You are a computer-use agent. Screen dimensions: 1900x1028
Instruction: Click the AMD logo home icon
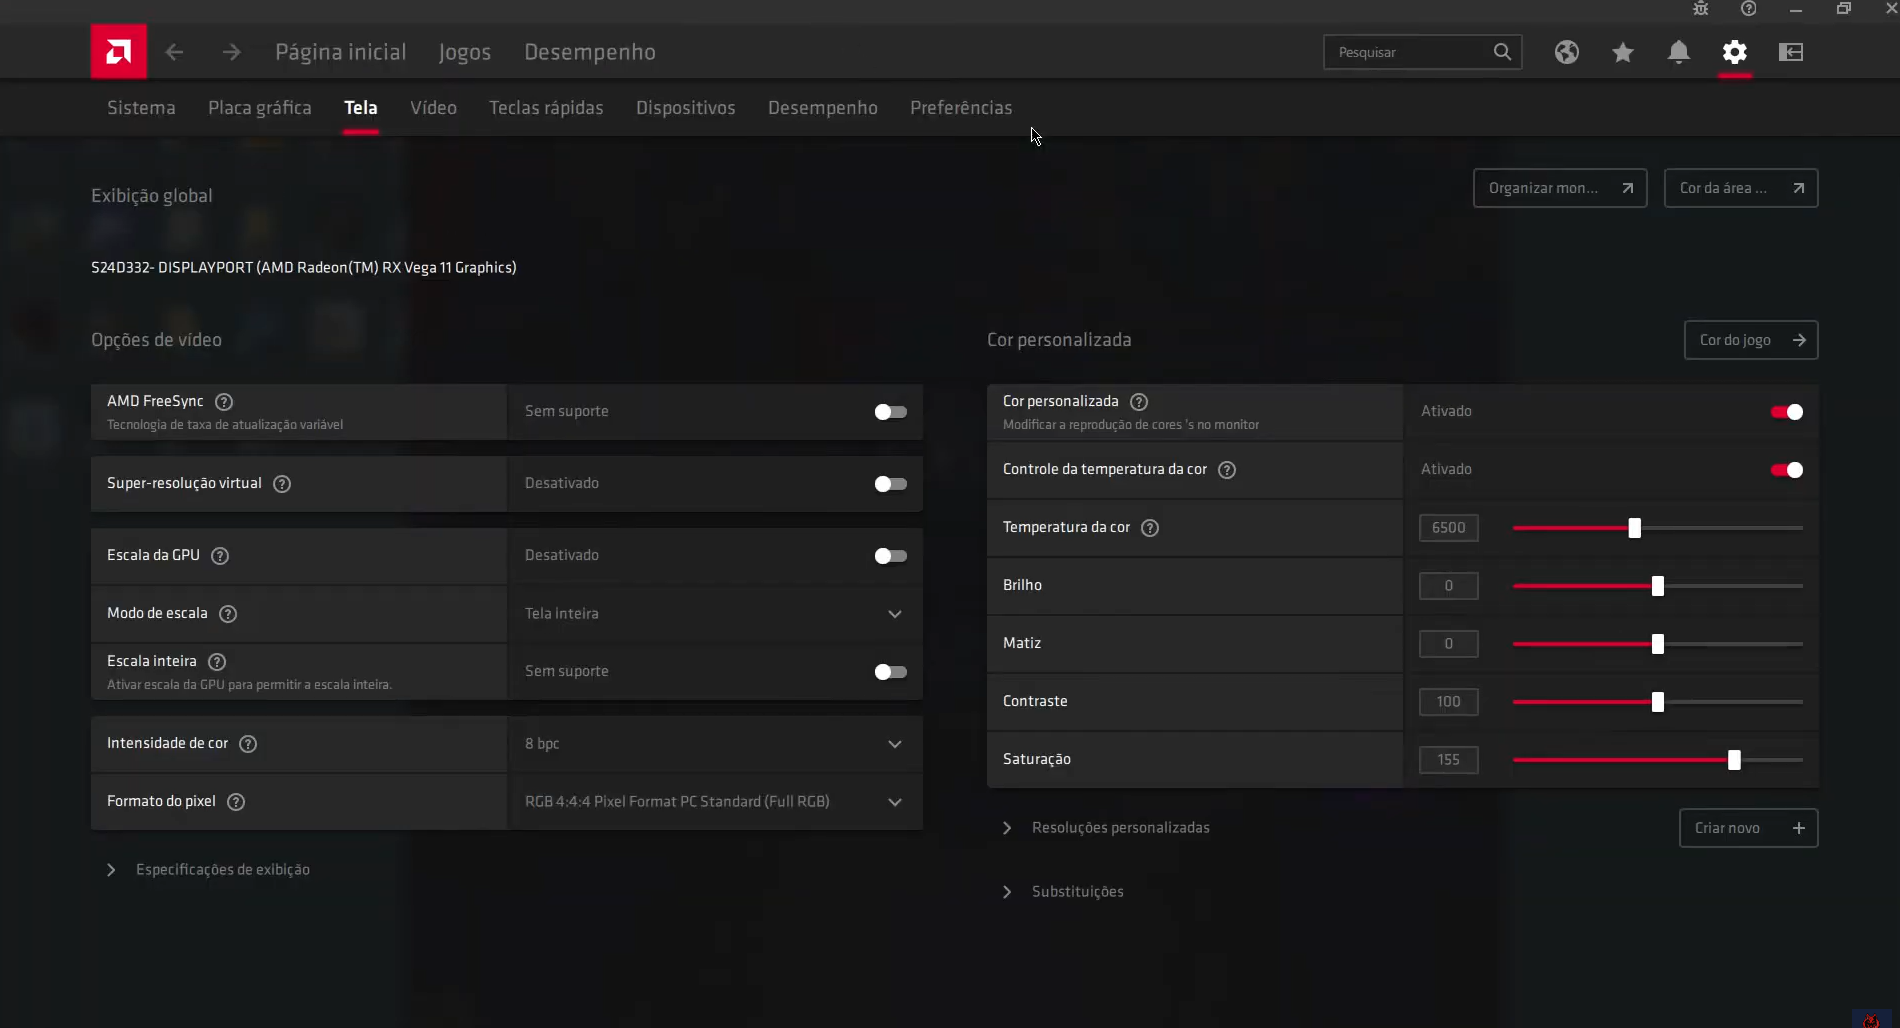[x=118, y=51]
